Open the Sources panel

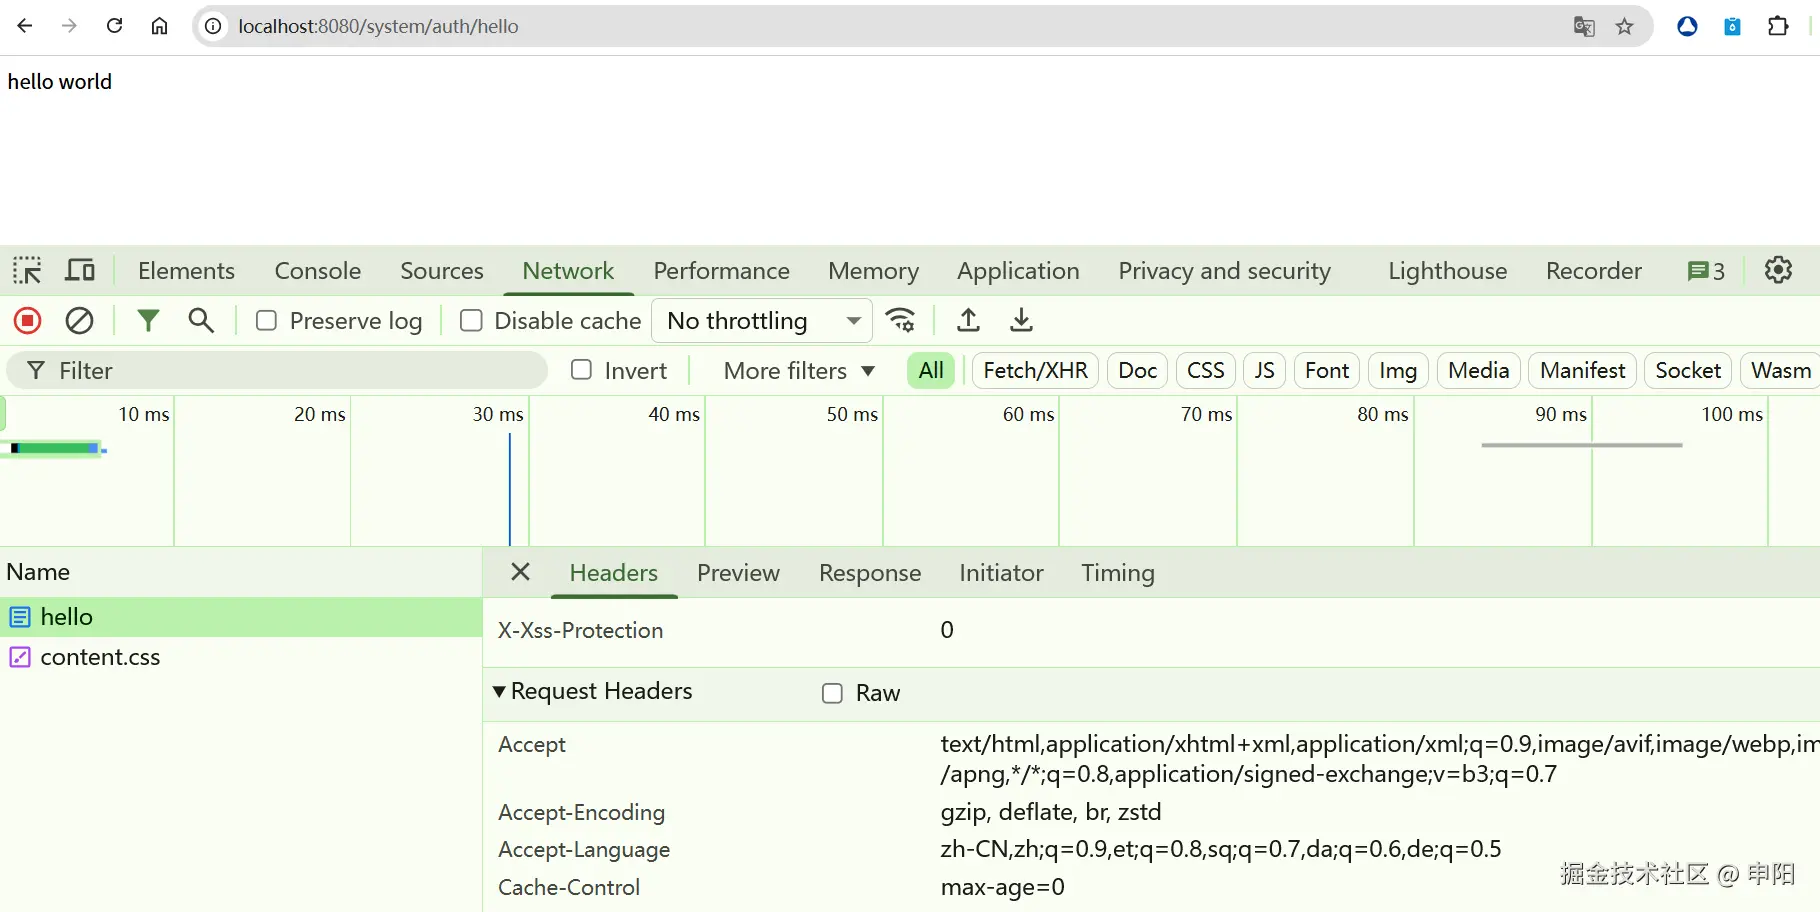pyautogui.click(x=442, y=271)
